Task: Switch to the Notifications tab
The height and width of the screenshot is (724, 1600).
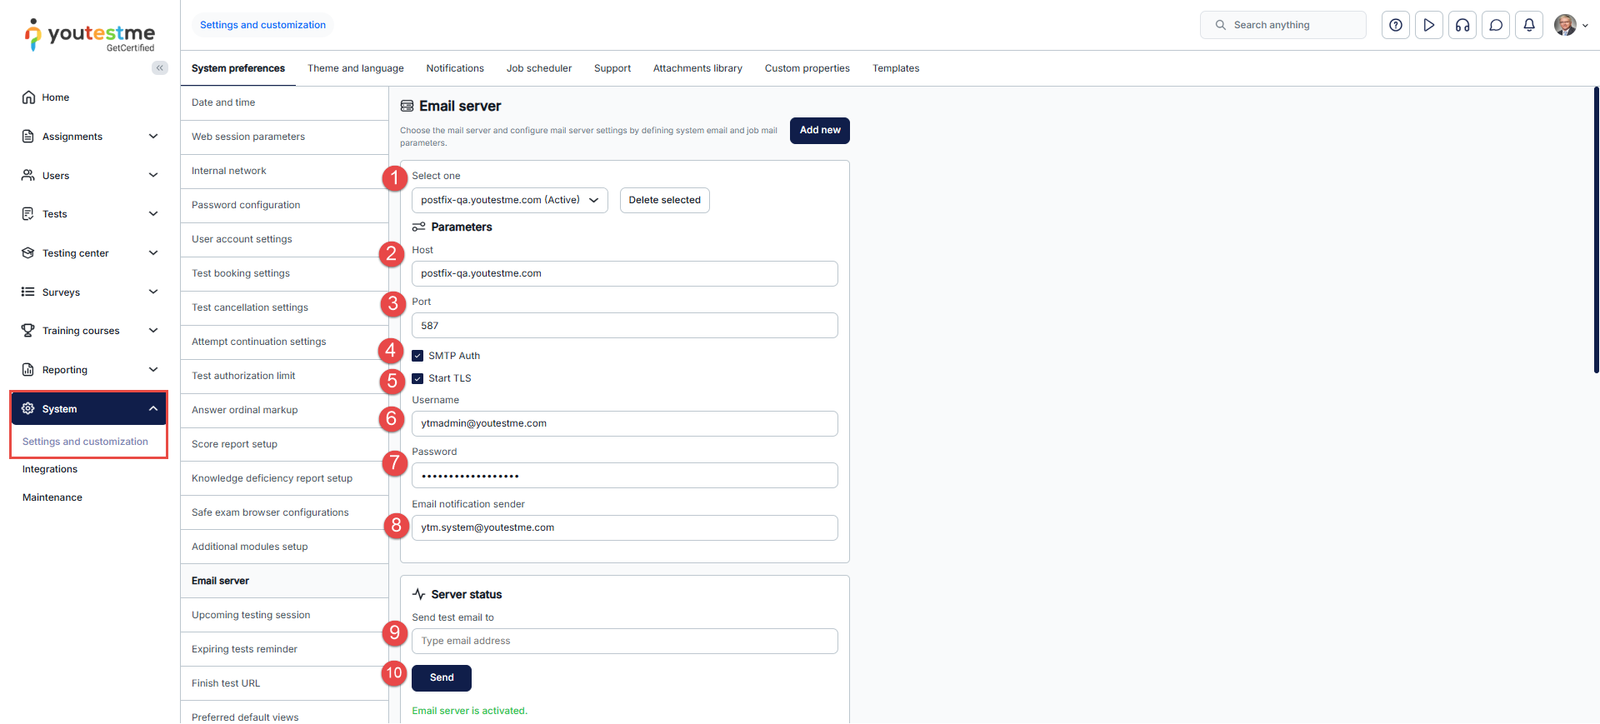Action: [x=455, y=68]
